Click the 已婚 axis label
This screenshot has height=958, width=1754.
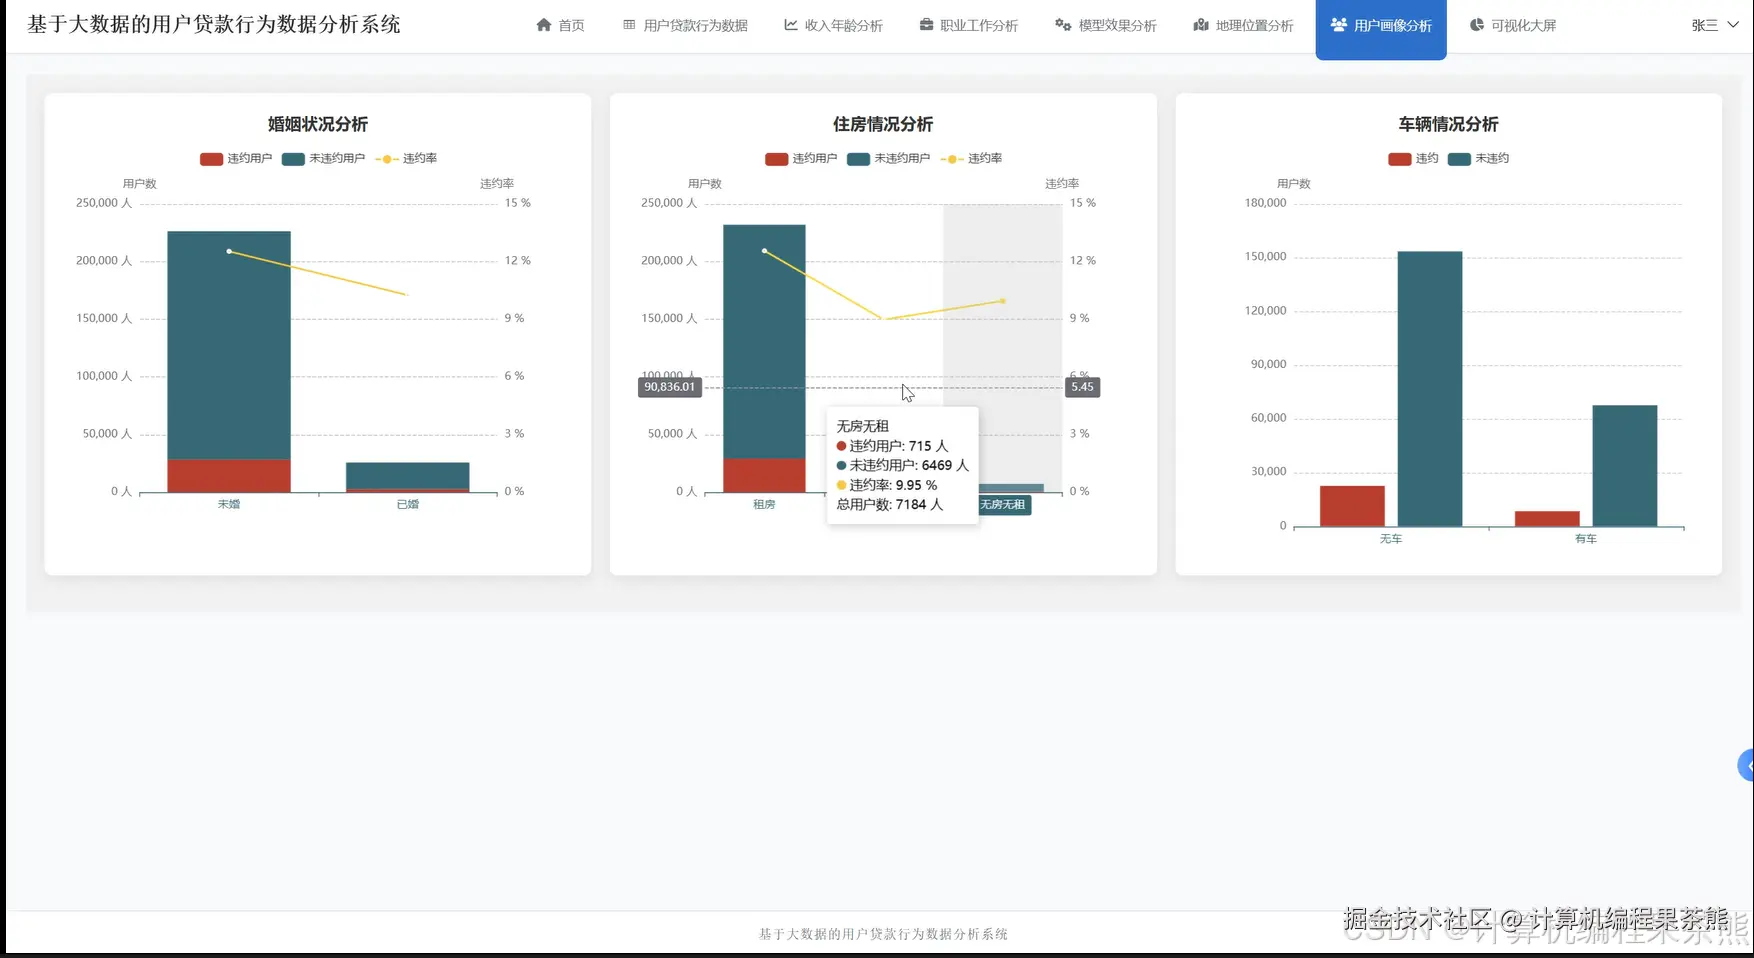coord(408,504)
